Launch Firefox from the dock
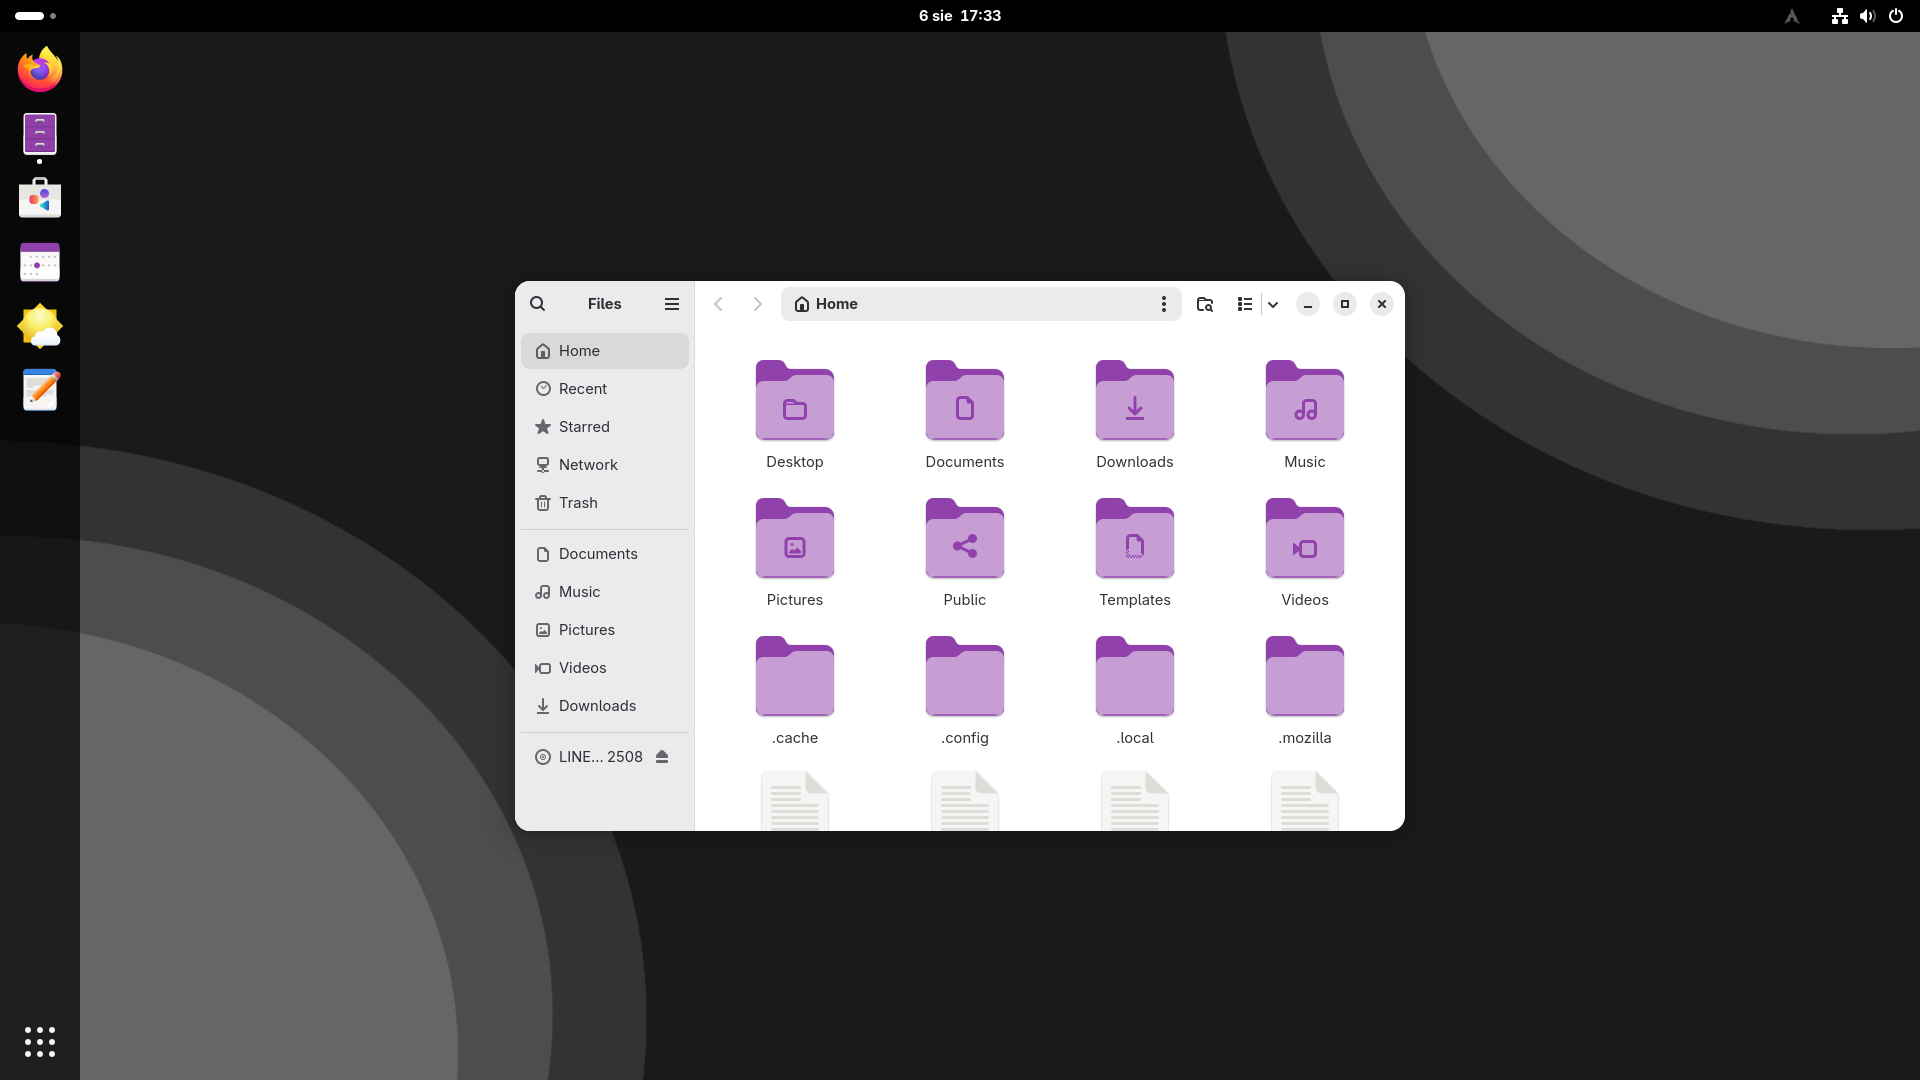 point(40,70)
